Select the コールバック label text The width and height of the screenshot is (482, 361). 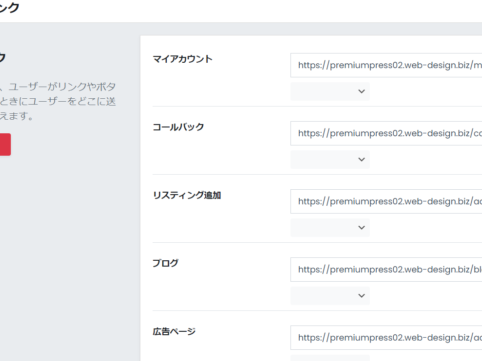(x=178, y=127)
